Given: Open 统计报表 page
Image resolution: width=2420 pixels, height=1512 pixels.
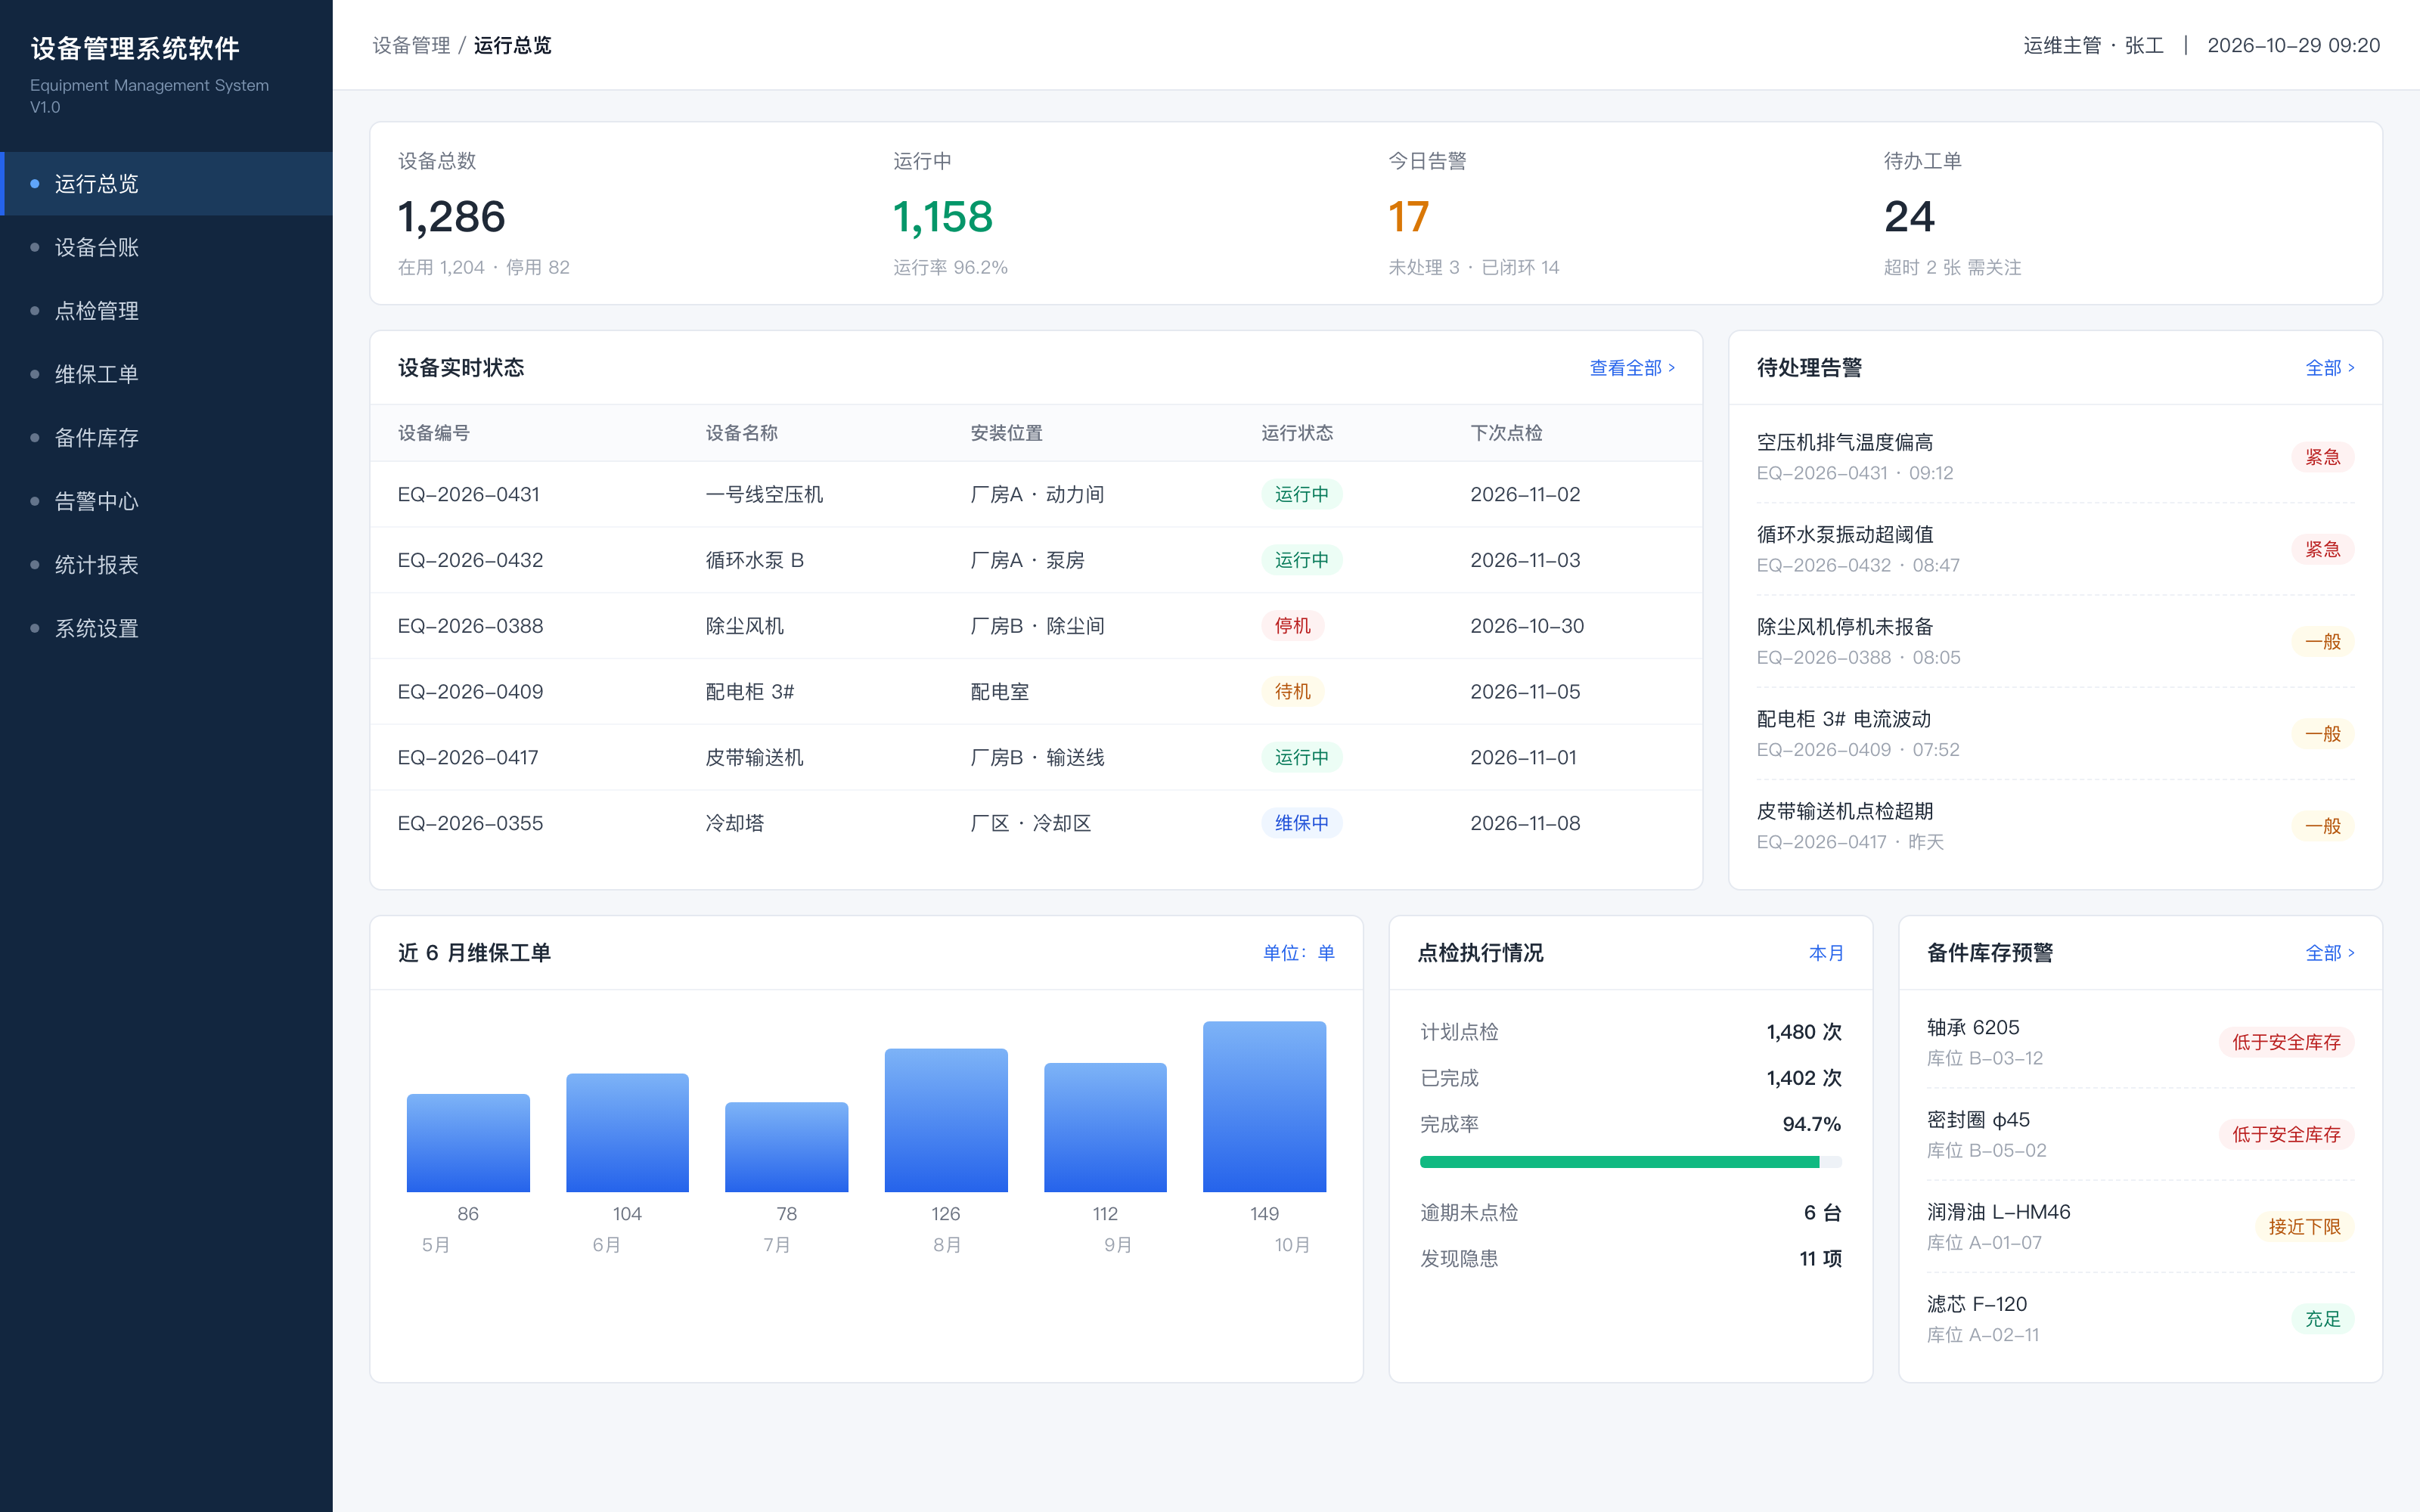Looking at the screenshot, I should [x=166, y=565].
